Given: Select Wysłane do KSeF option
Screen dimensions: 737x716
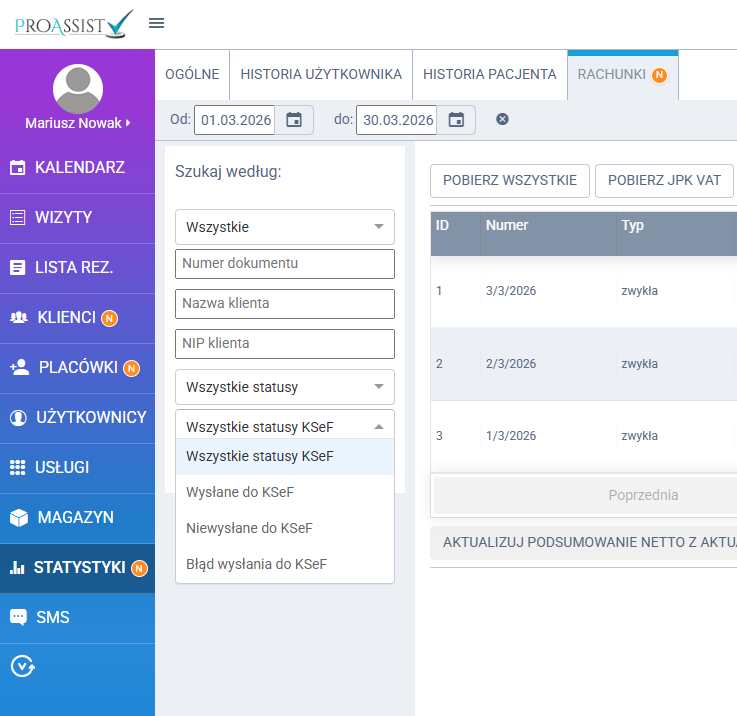Looking at the screenshot, I should point(240,492).
